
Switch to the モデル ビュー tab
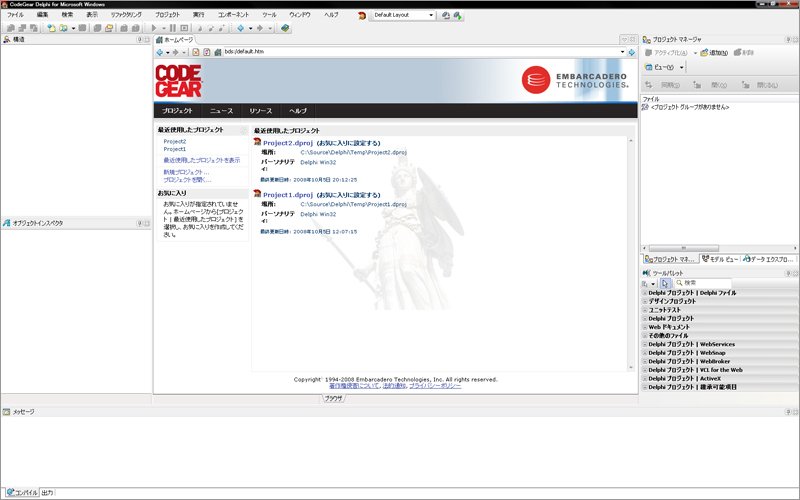click(720, 259)
